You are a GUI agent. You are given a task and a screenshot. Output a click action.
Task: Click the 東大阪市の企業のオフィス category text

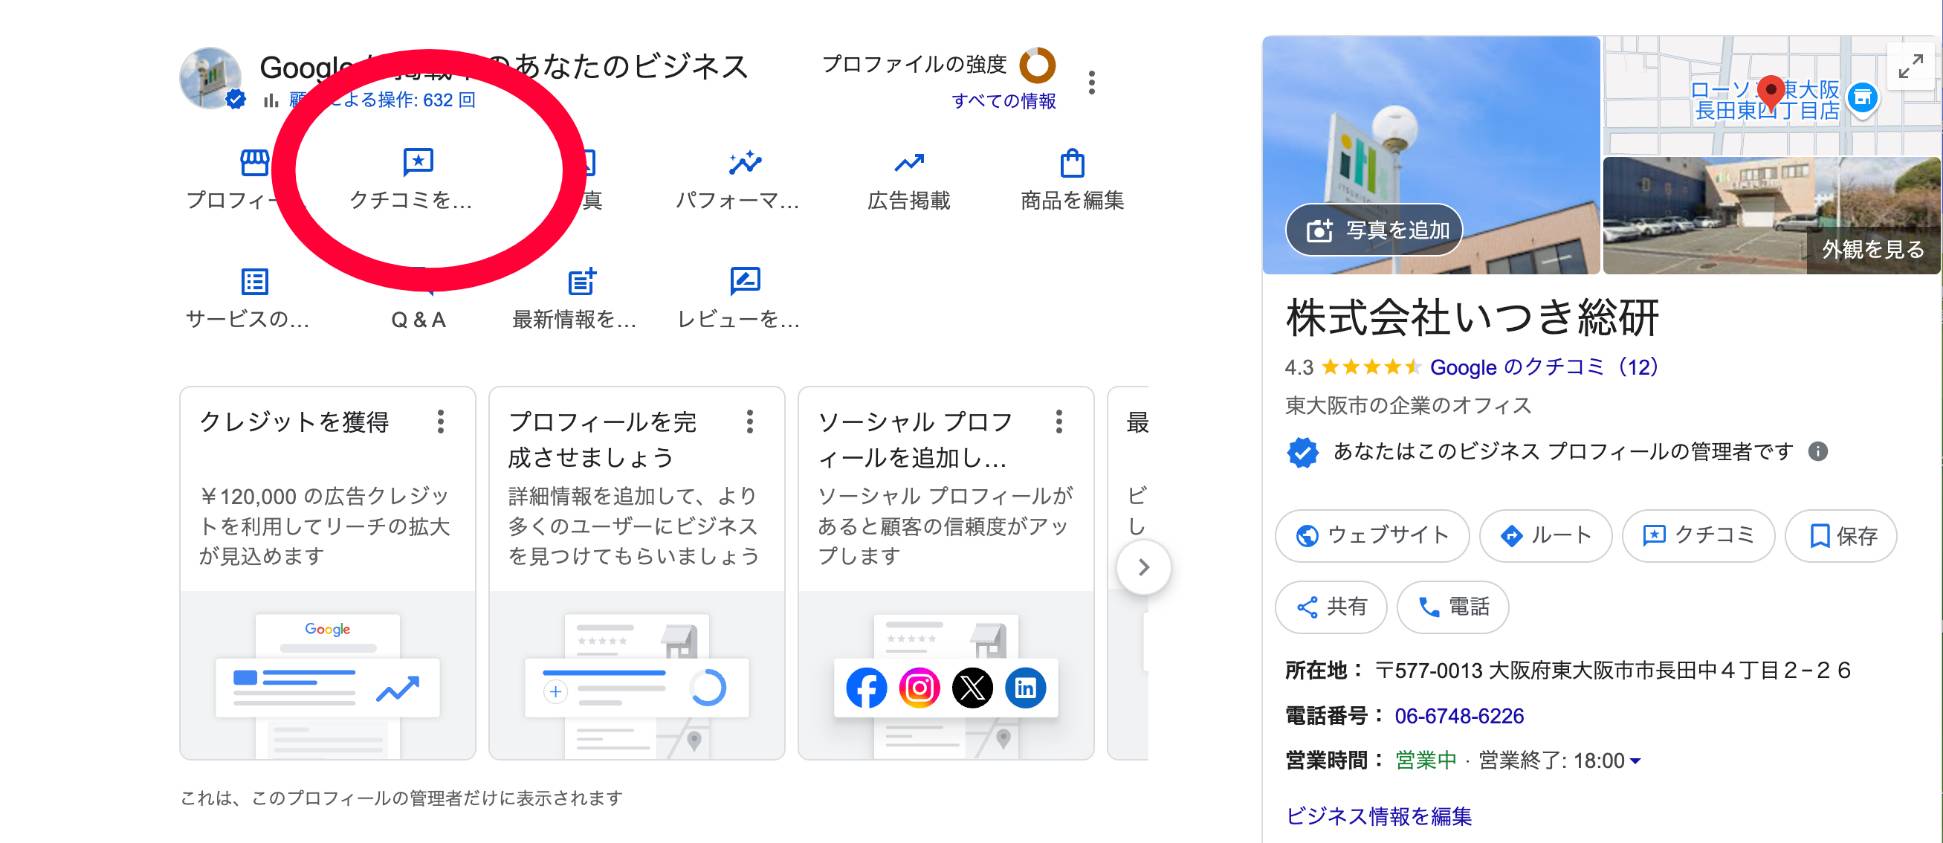[x=1408, y=406]
